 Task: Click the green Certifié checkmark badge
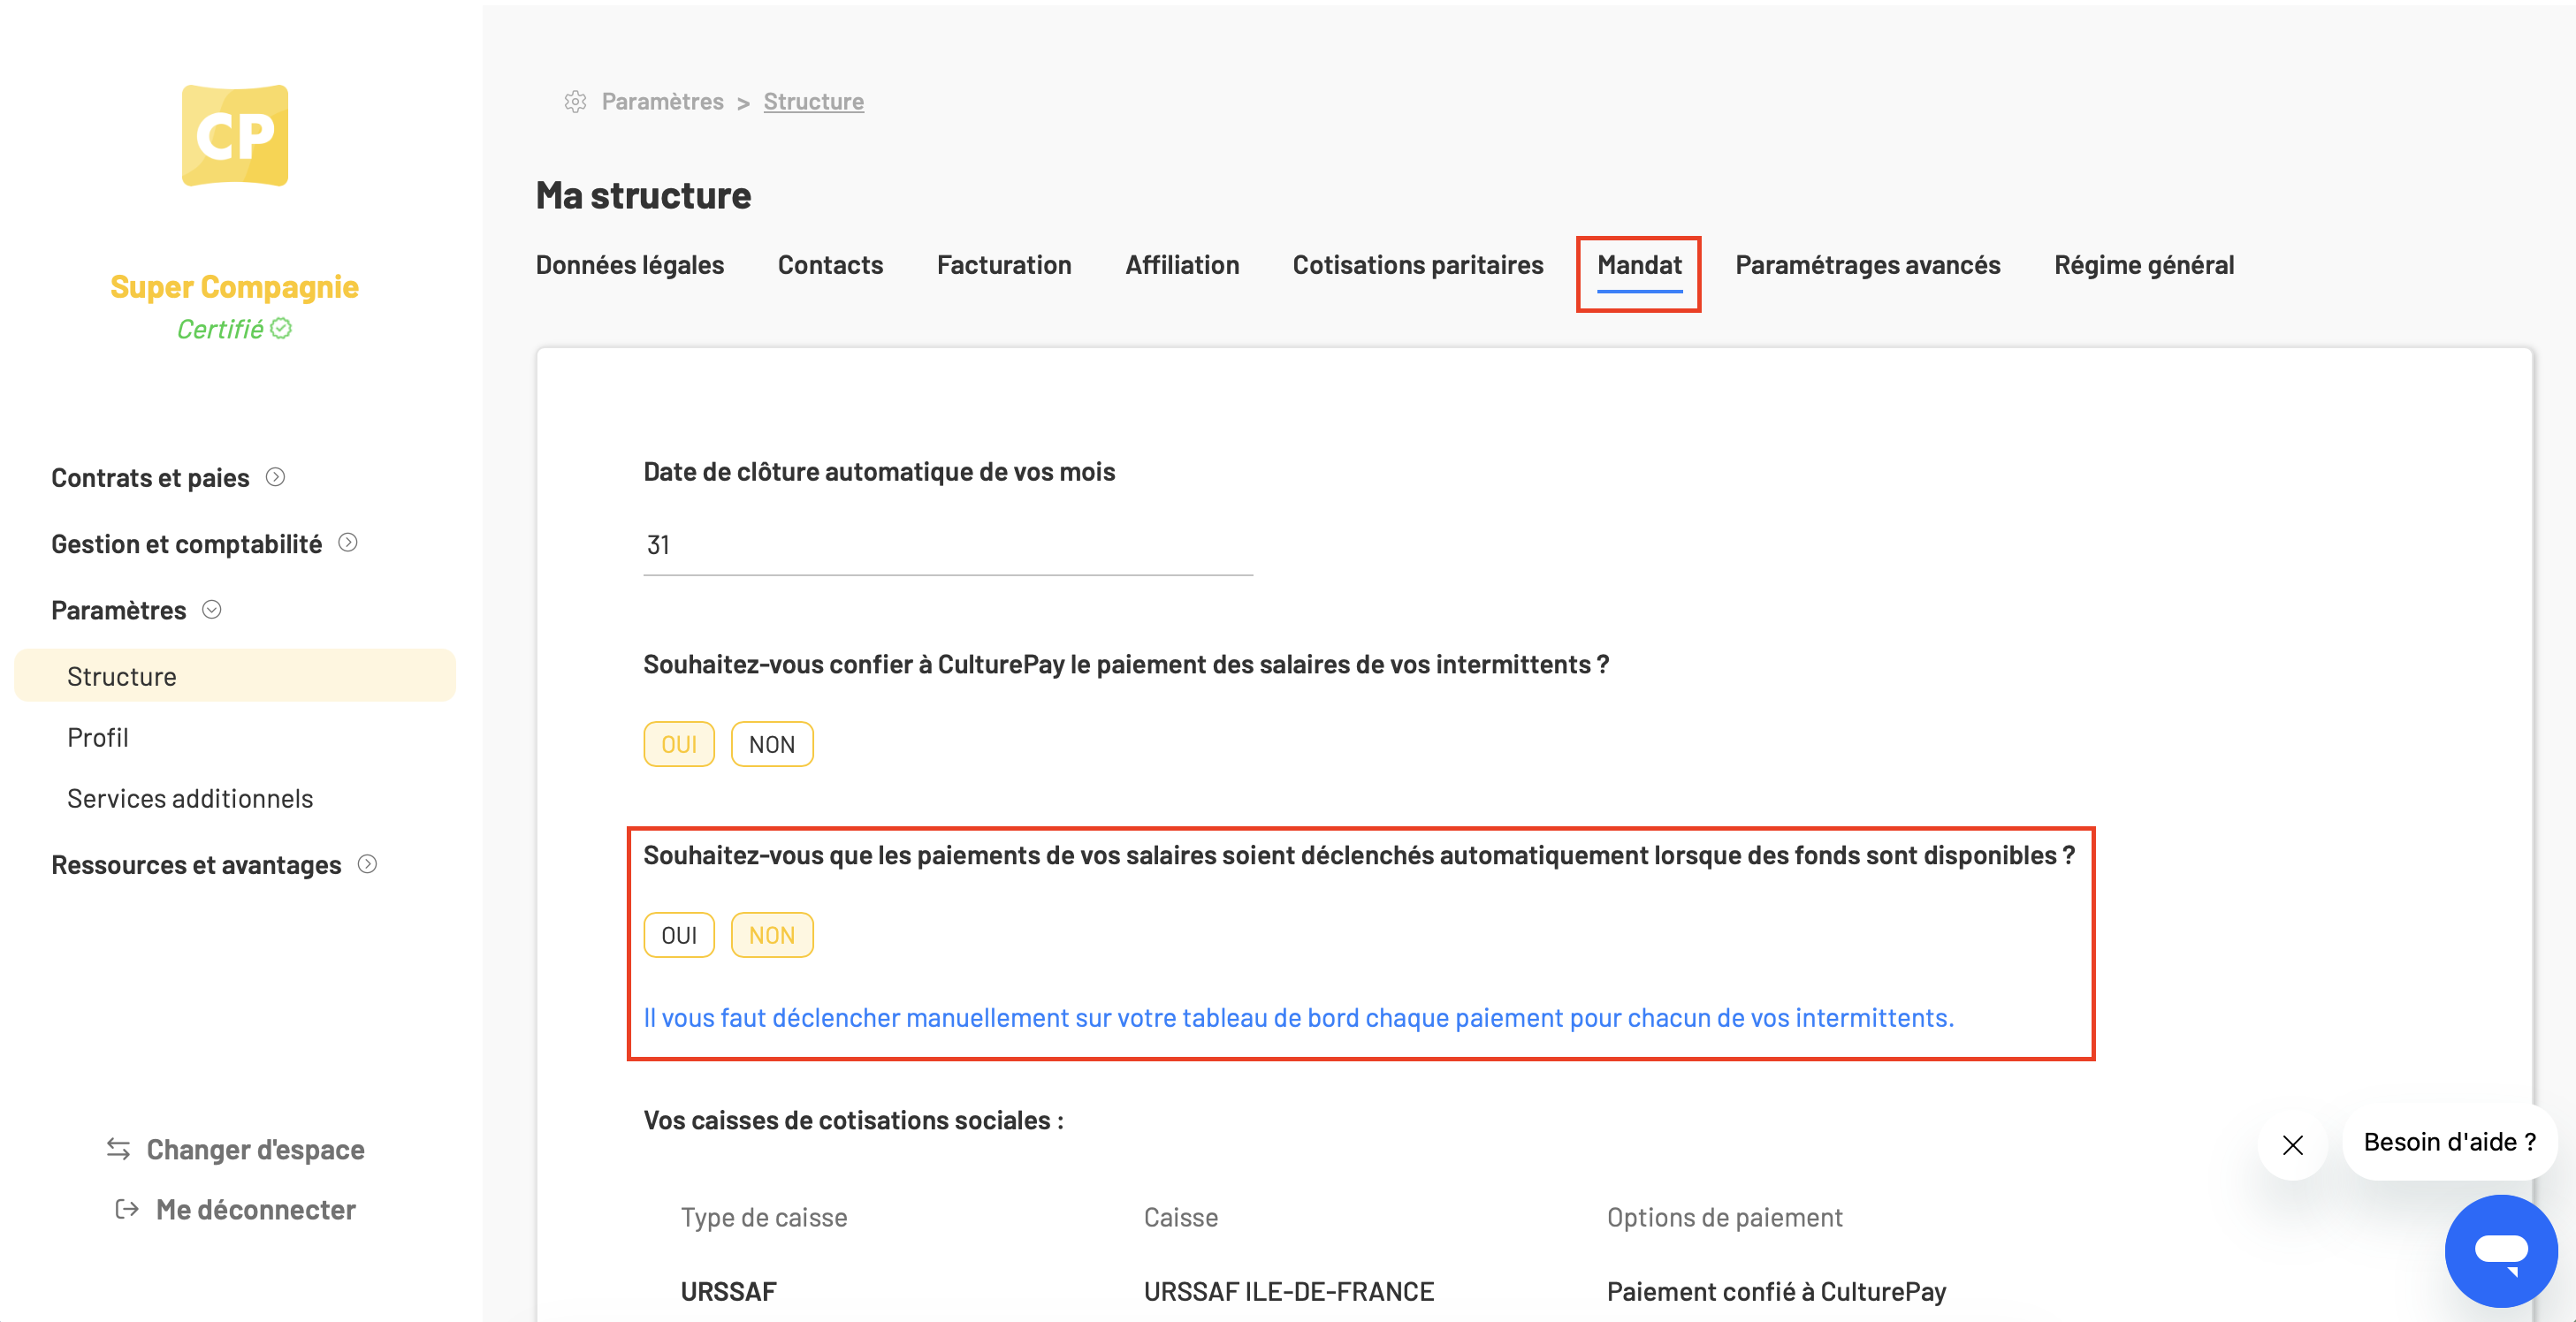tap(281, 328)
